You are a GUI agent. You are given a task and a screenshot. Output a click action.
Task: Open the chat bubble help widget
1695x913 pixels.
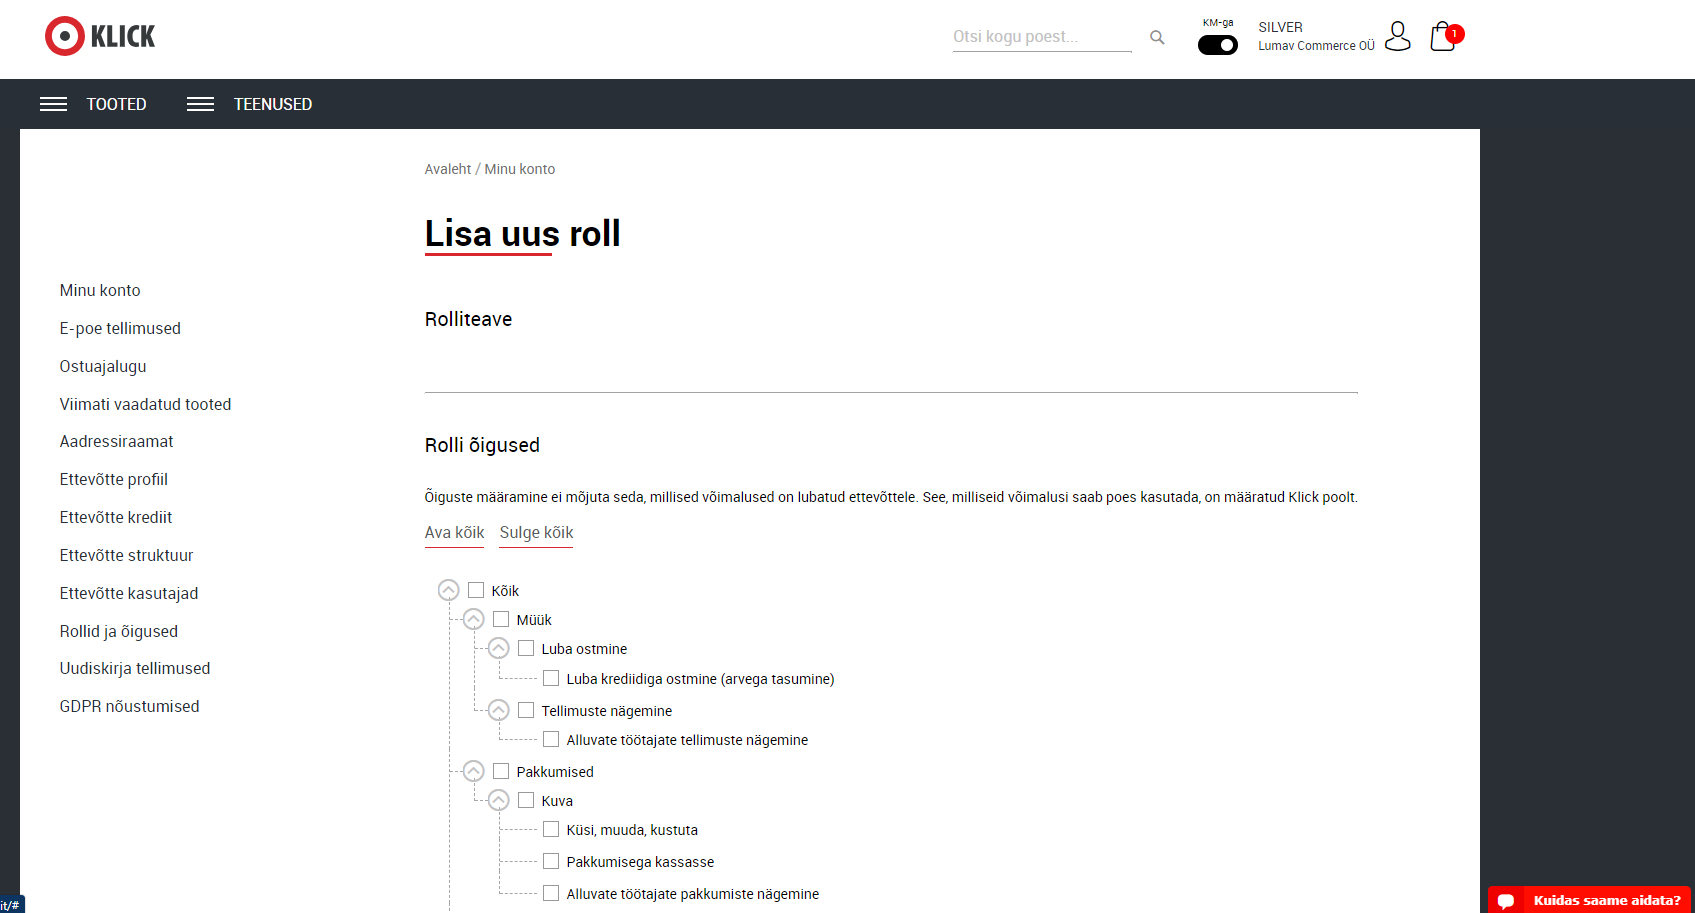1505,900
